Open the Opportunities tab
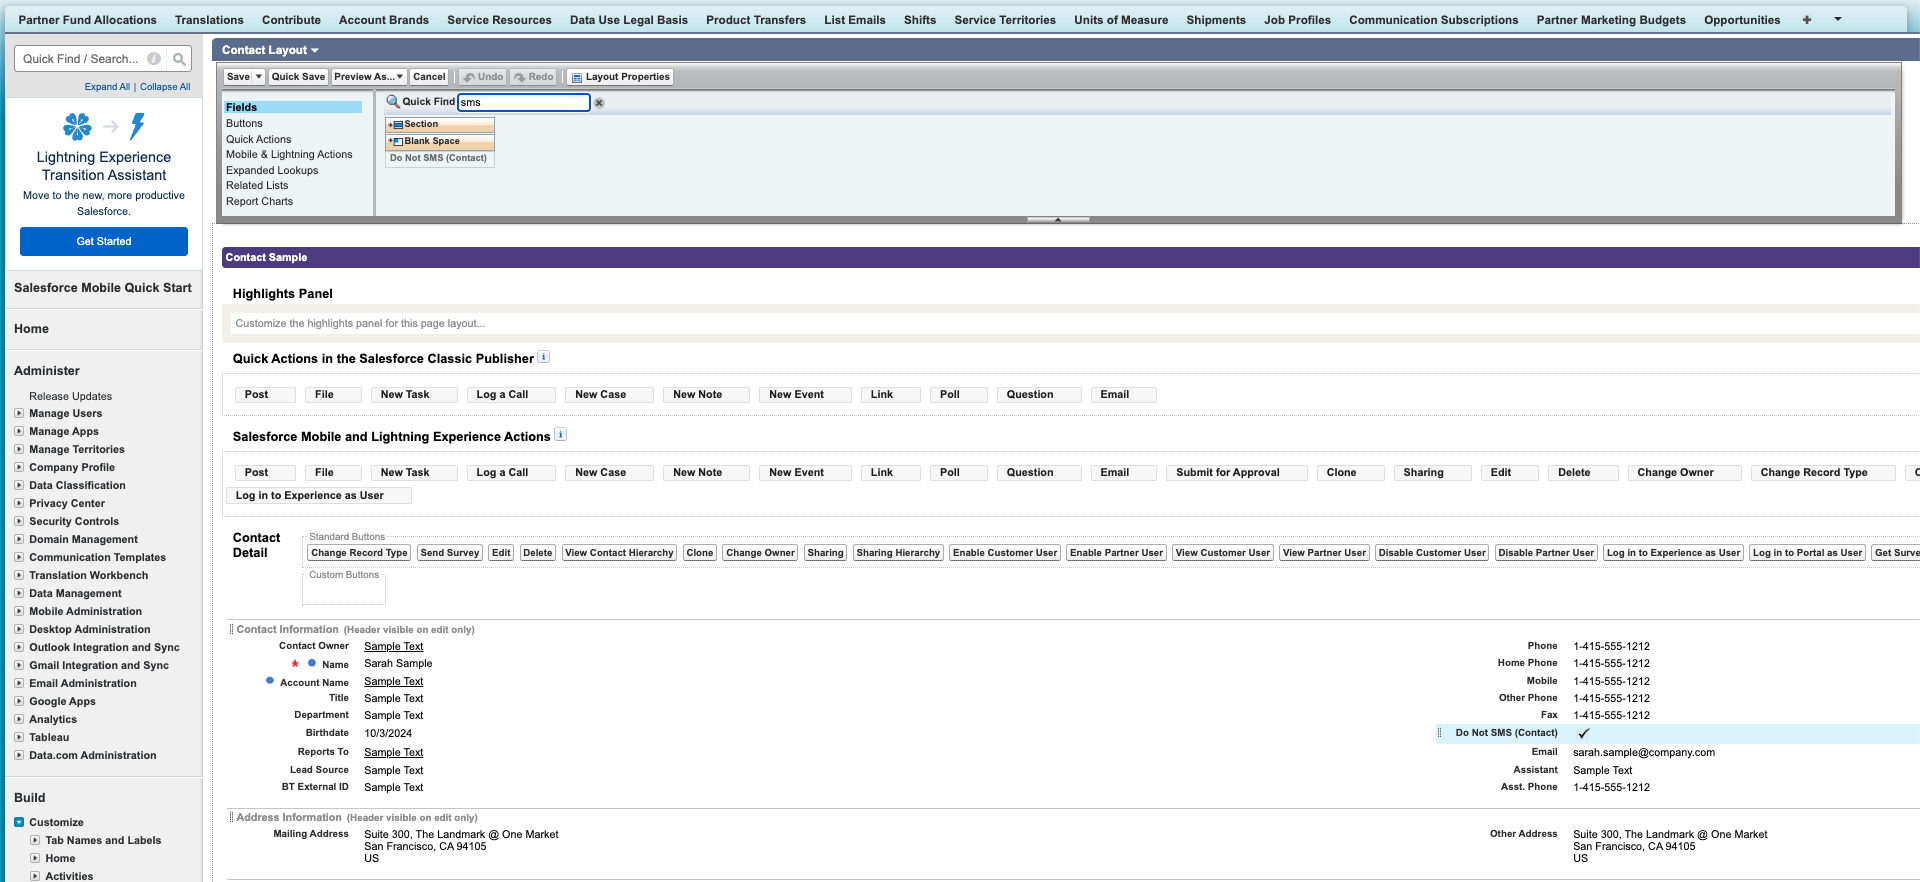 coord(1742,20)
